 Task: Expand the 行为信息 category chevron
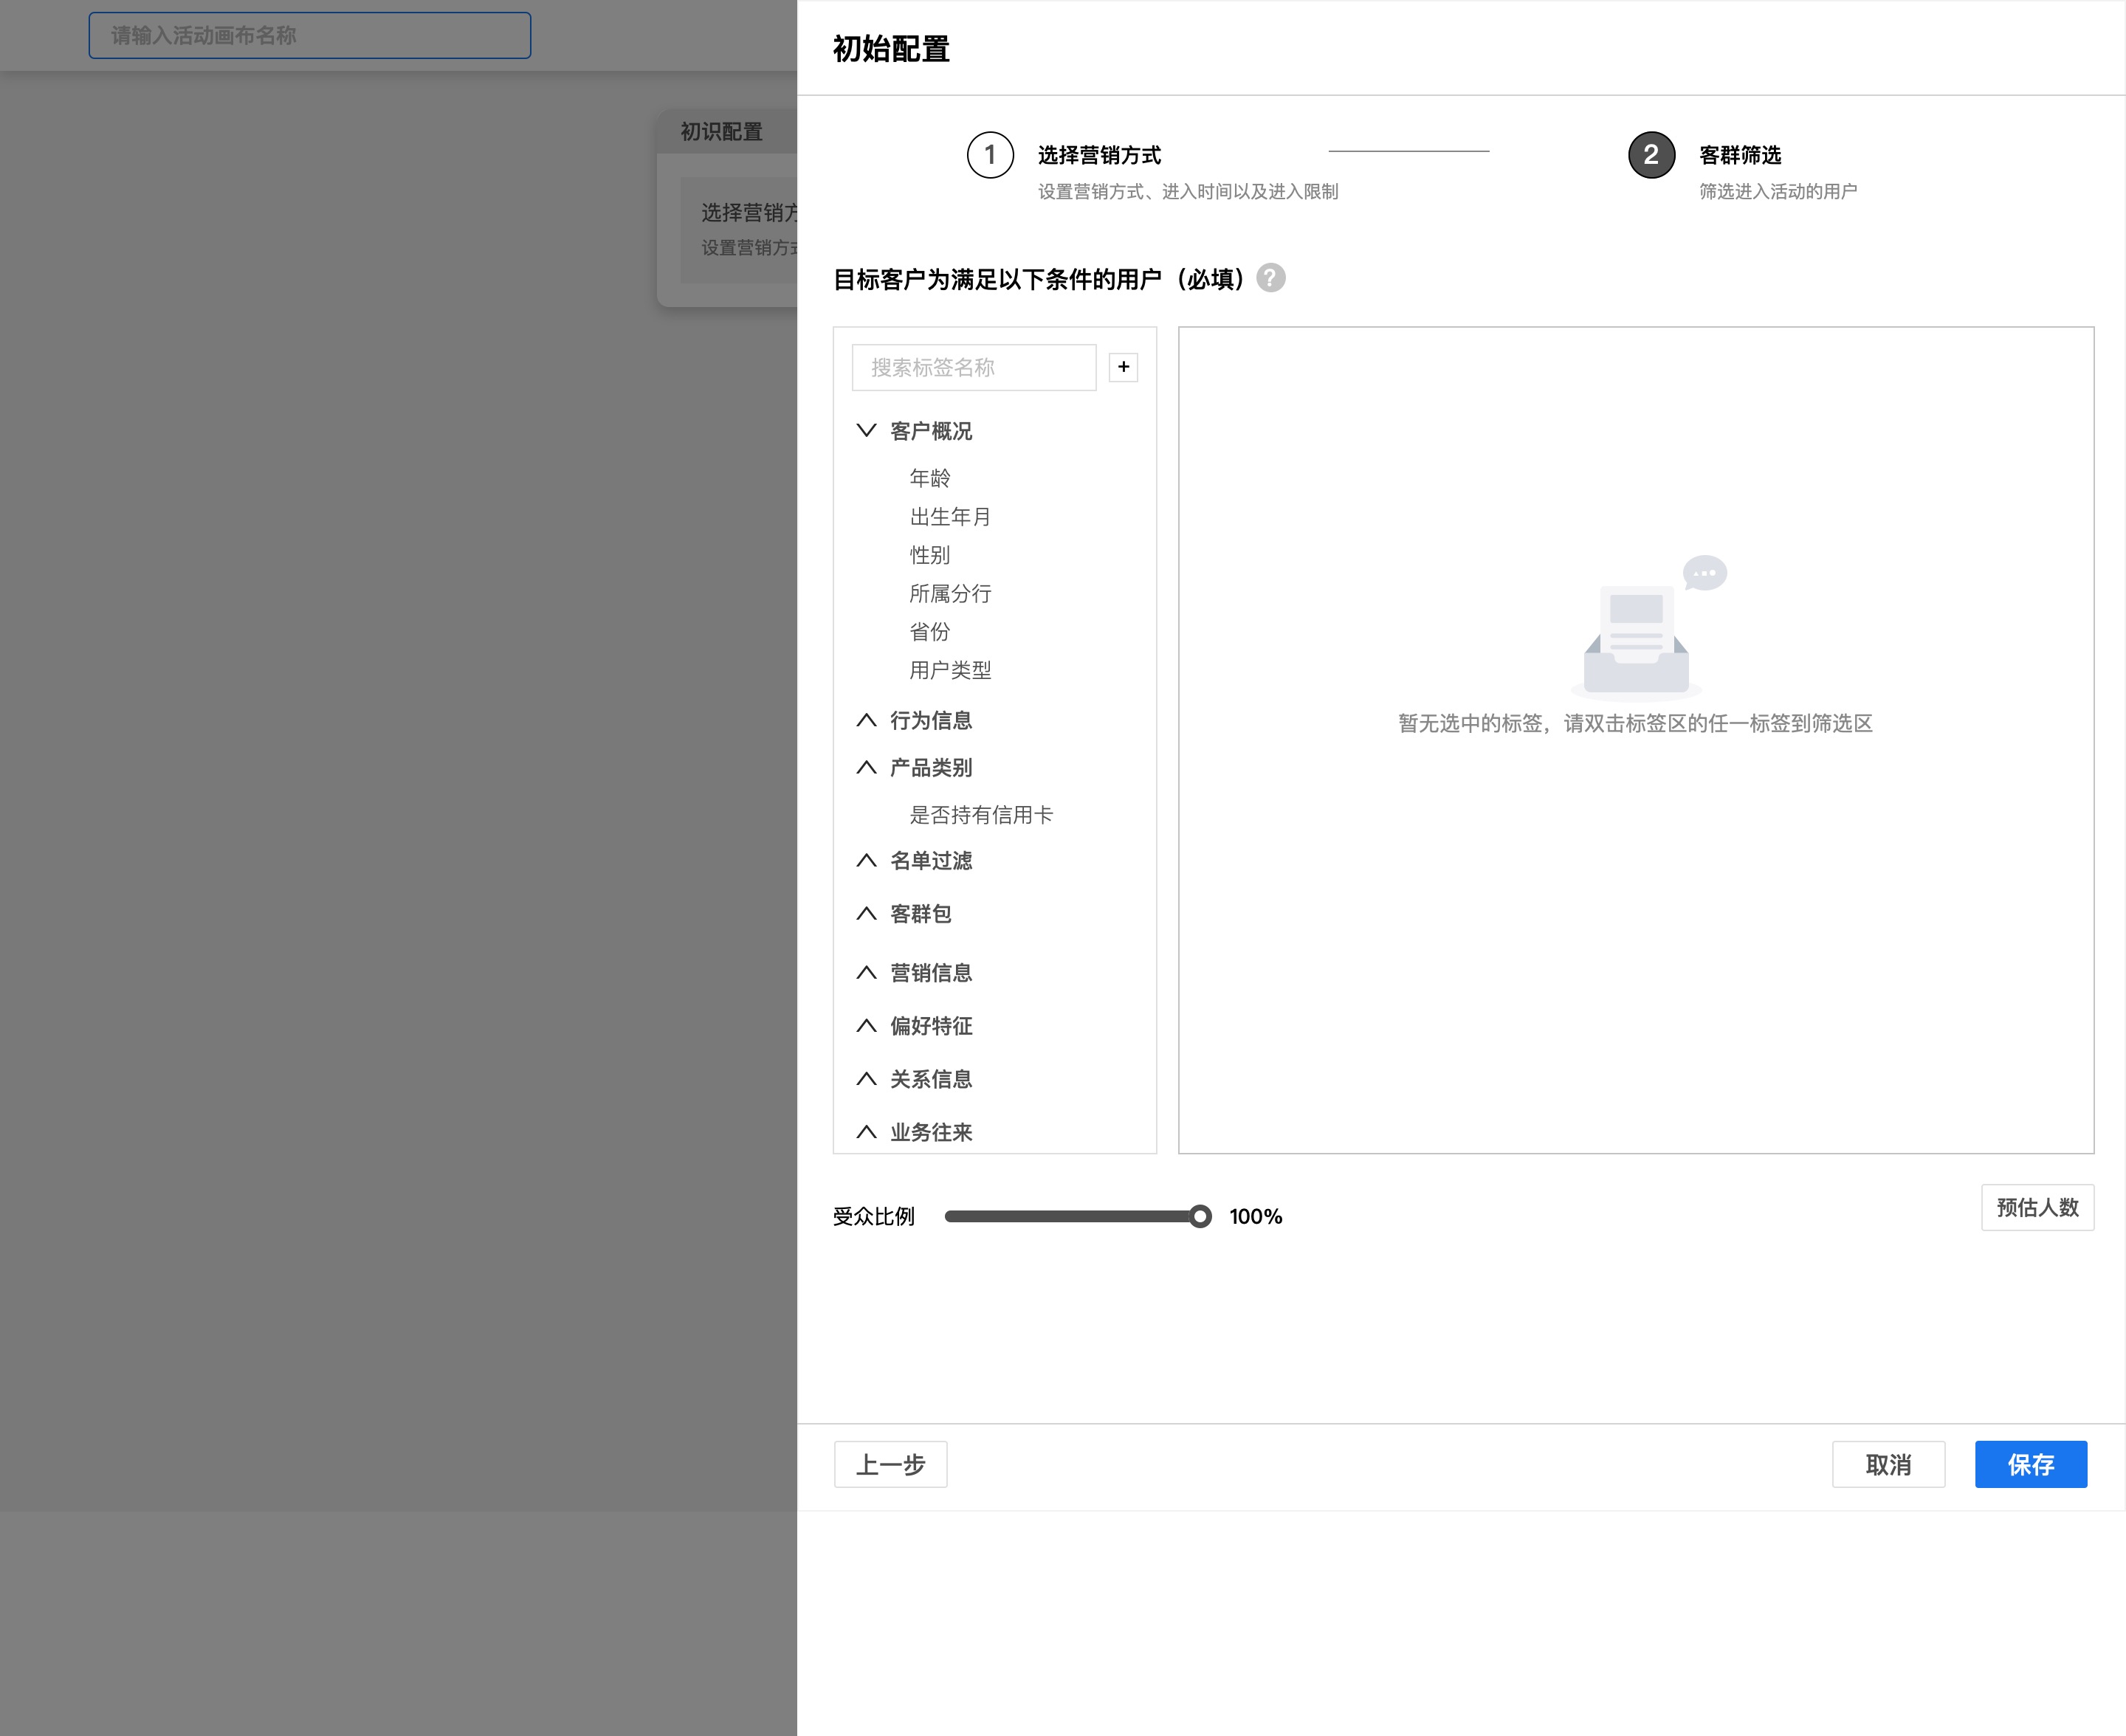[x=866, y=720]
